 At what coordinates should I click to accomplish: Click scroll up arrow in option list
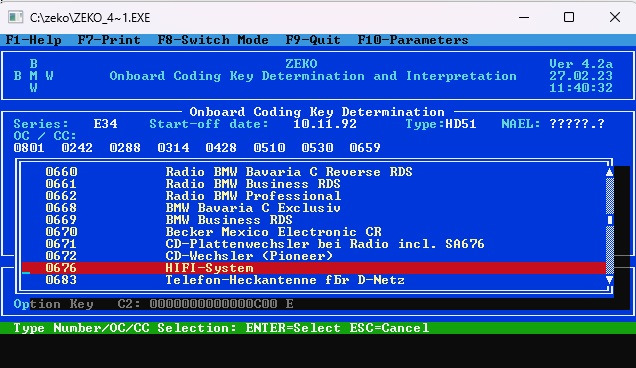tap(609, 172)
